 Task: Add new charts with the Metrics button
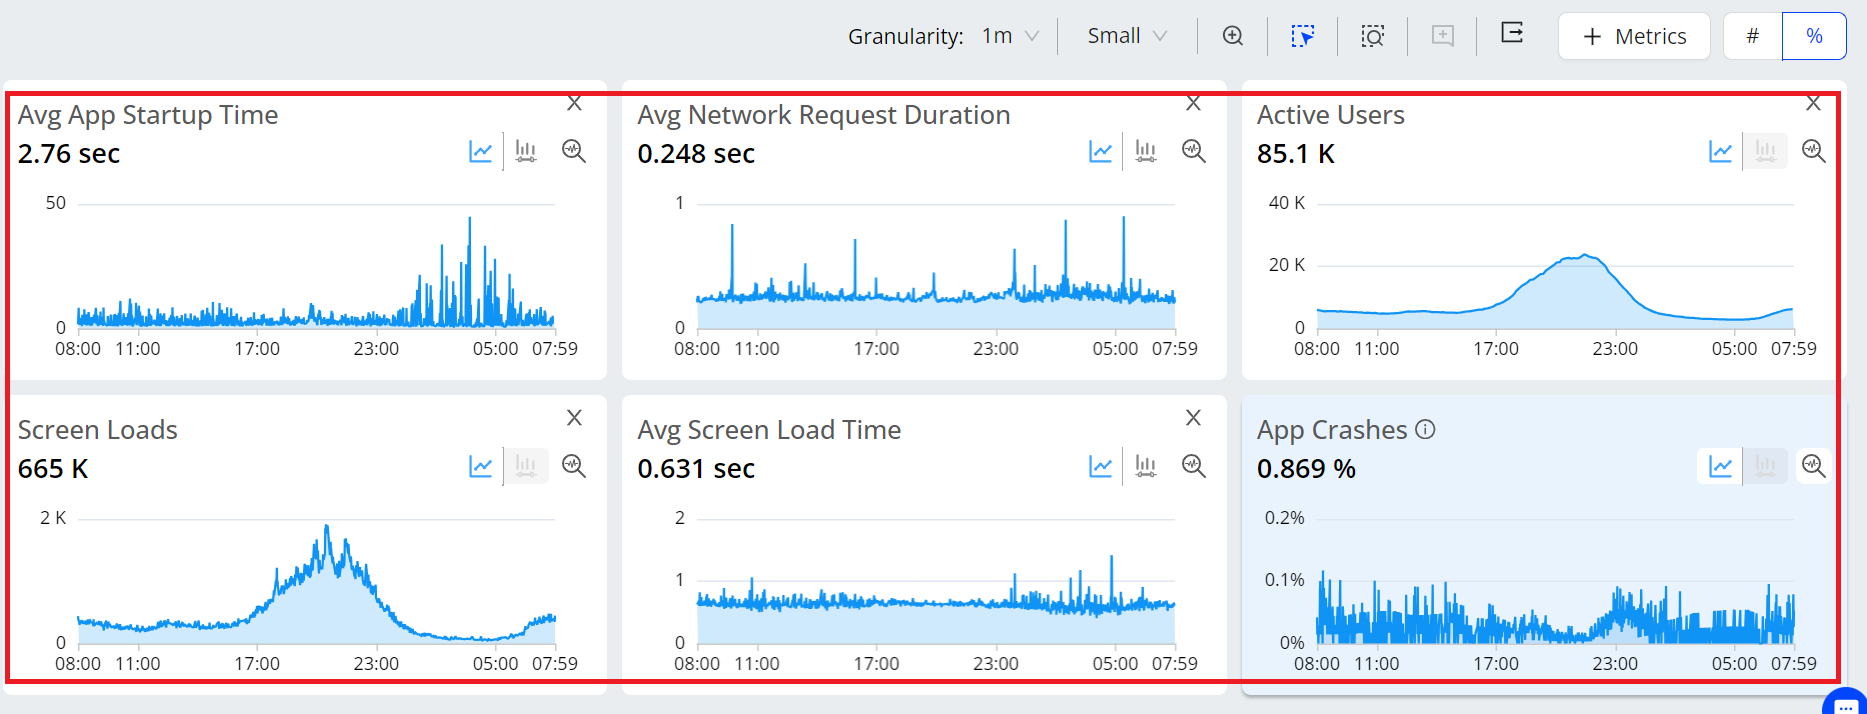coord(1634,36)
